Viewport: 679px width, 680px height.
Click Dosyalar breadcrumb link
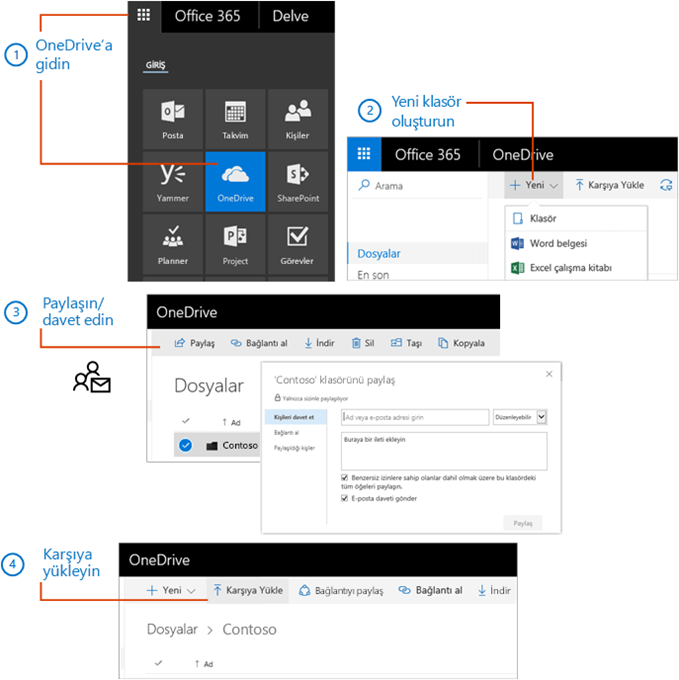point(172,629)
